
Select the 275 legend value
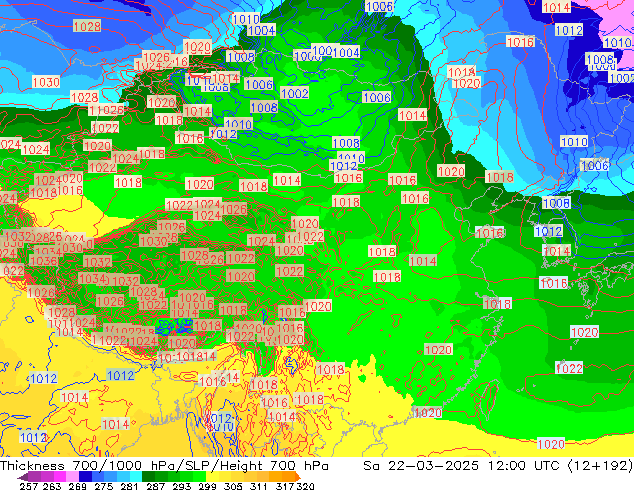(104, 486)
